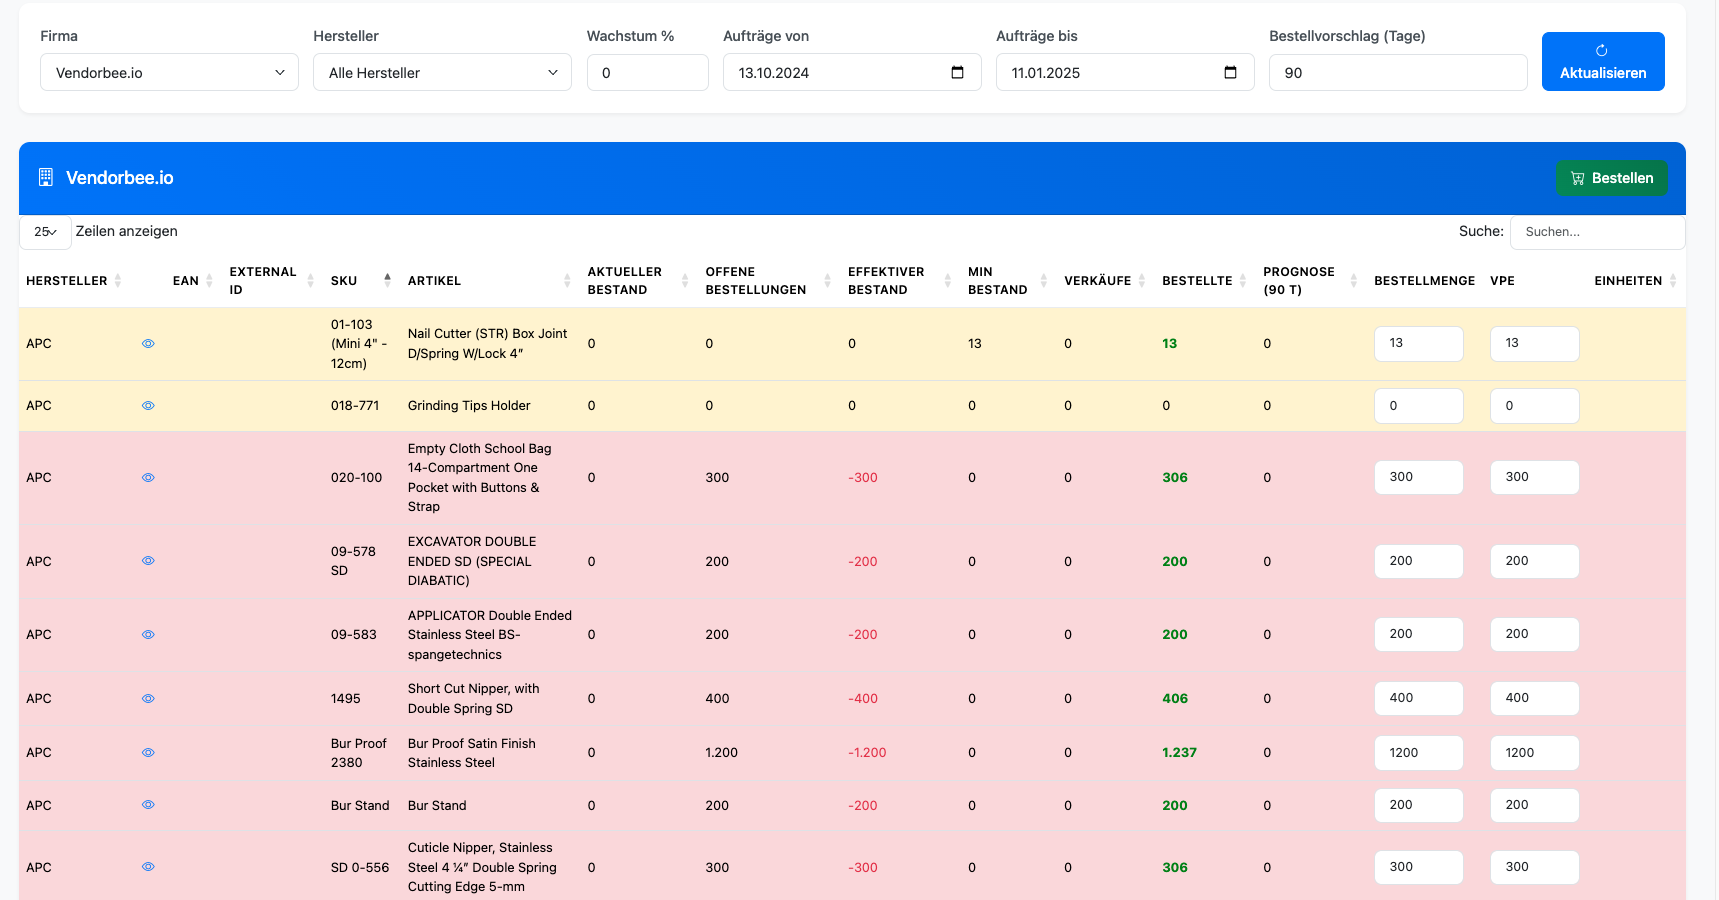Viewport: 1719px width, 900px height.
Task: Sort by Offene Bestellungen column
Action: (827, 281)
